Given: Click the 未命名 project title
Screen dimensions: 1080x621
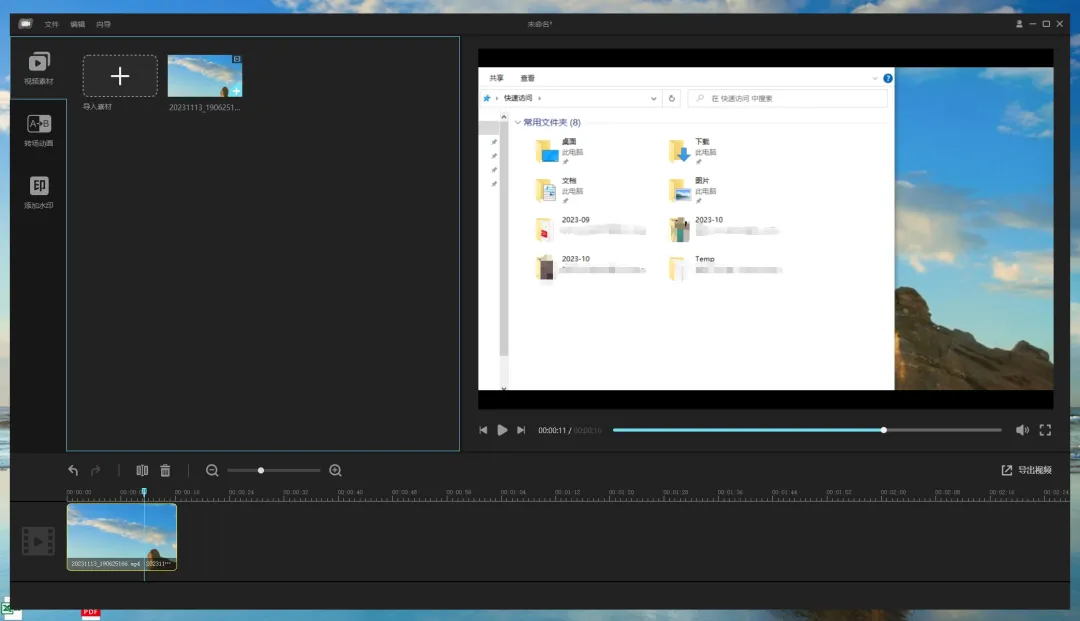Looking at the screenshot, I should (x=540, y=24).
